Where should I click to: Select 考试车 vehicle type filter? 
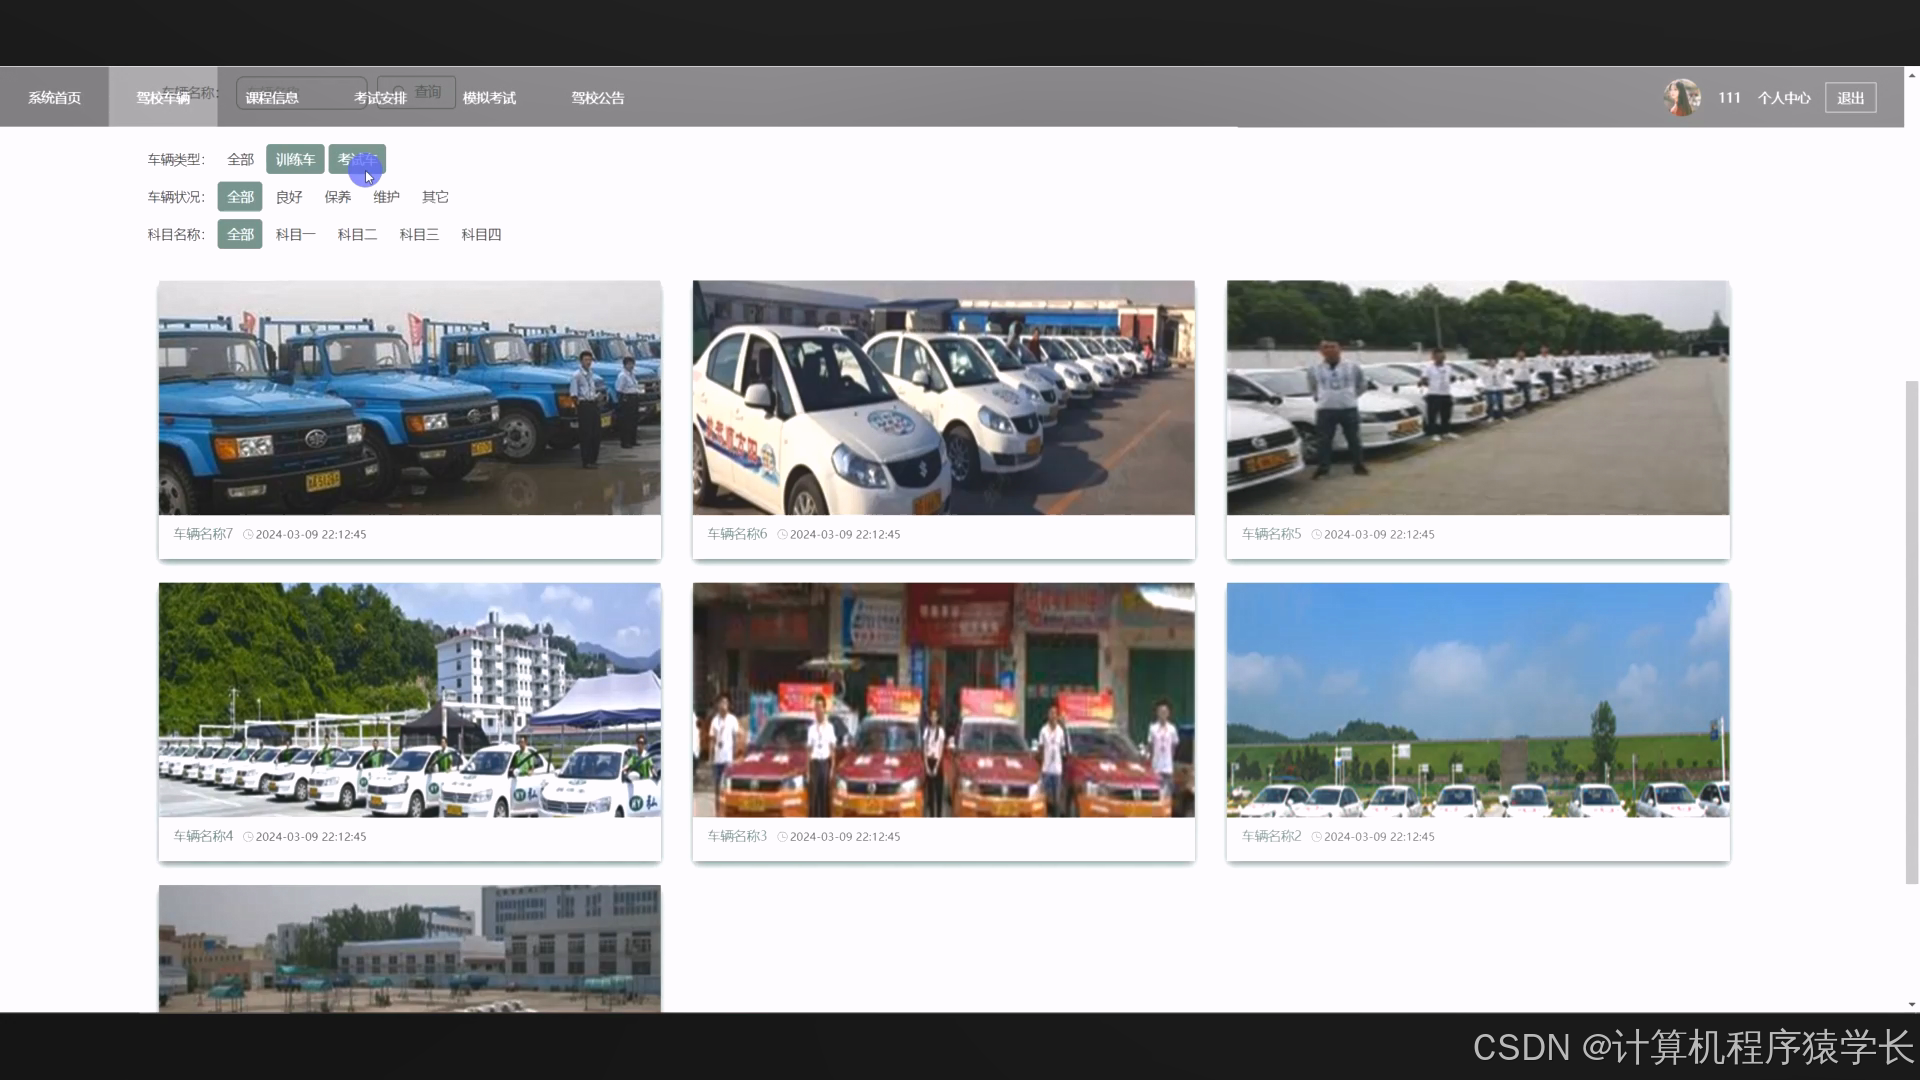pyautogui.click(x=357, y=159)
